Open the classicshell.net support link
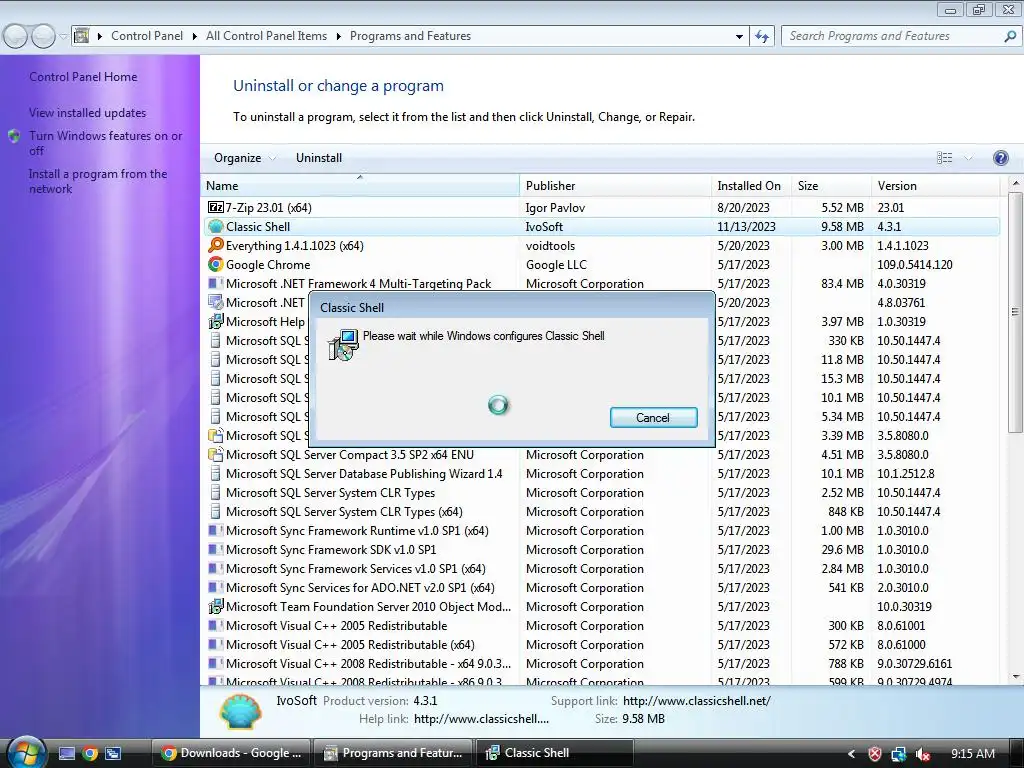The width and height of the screenshot is (1024, 768). (x=696, y=701)
